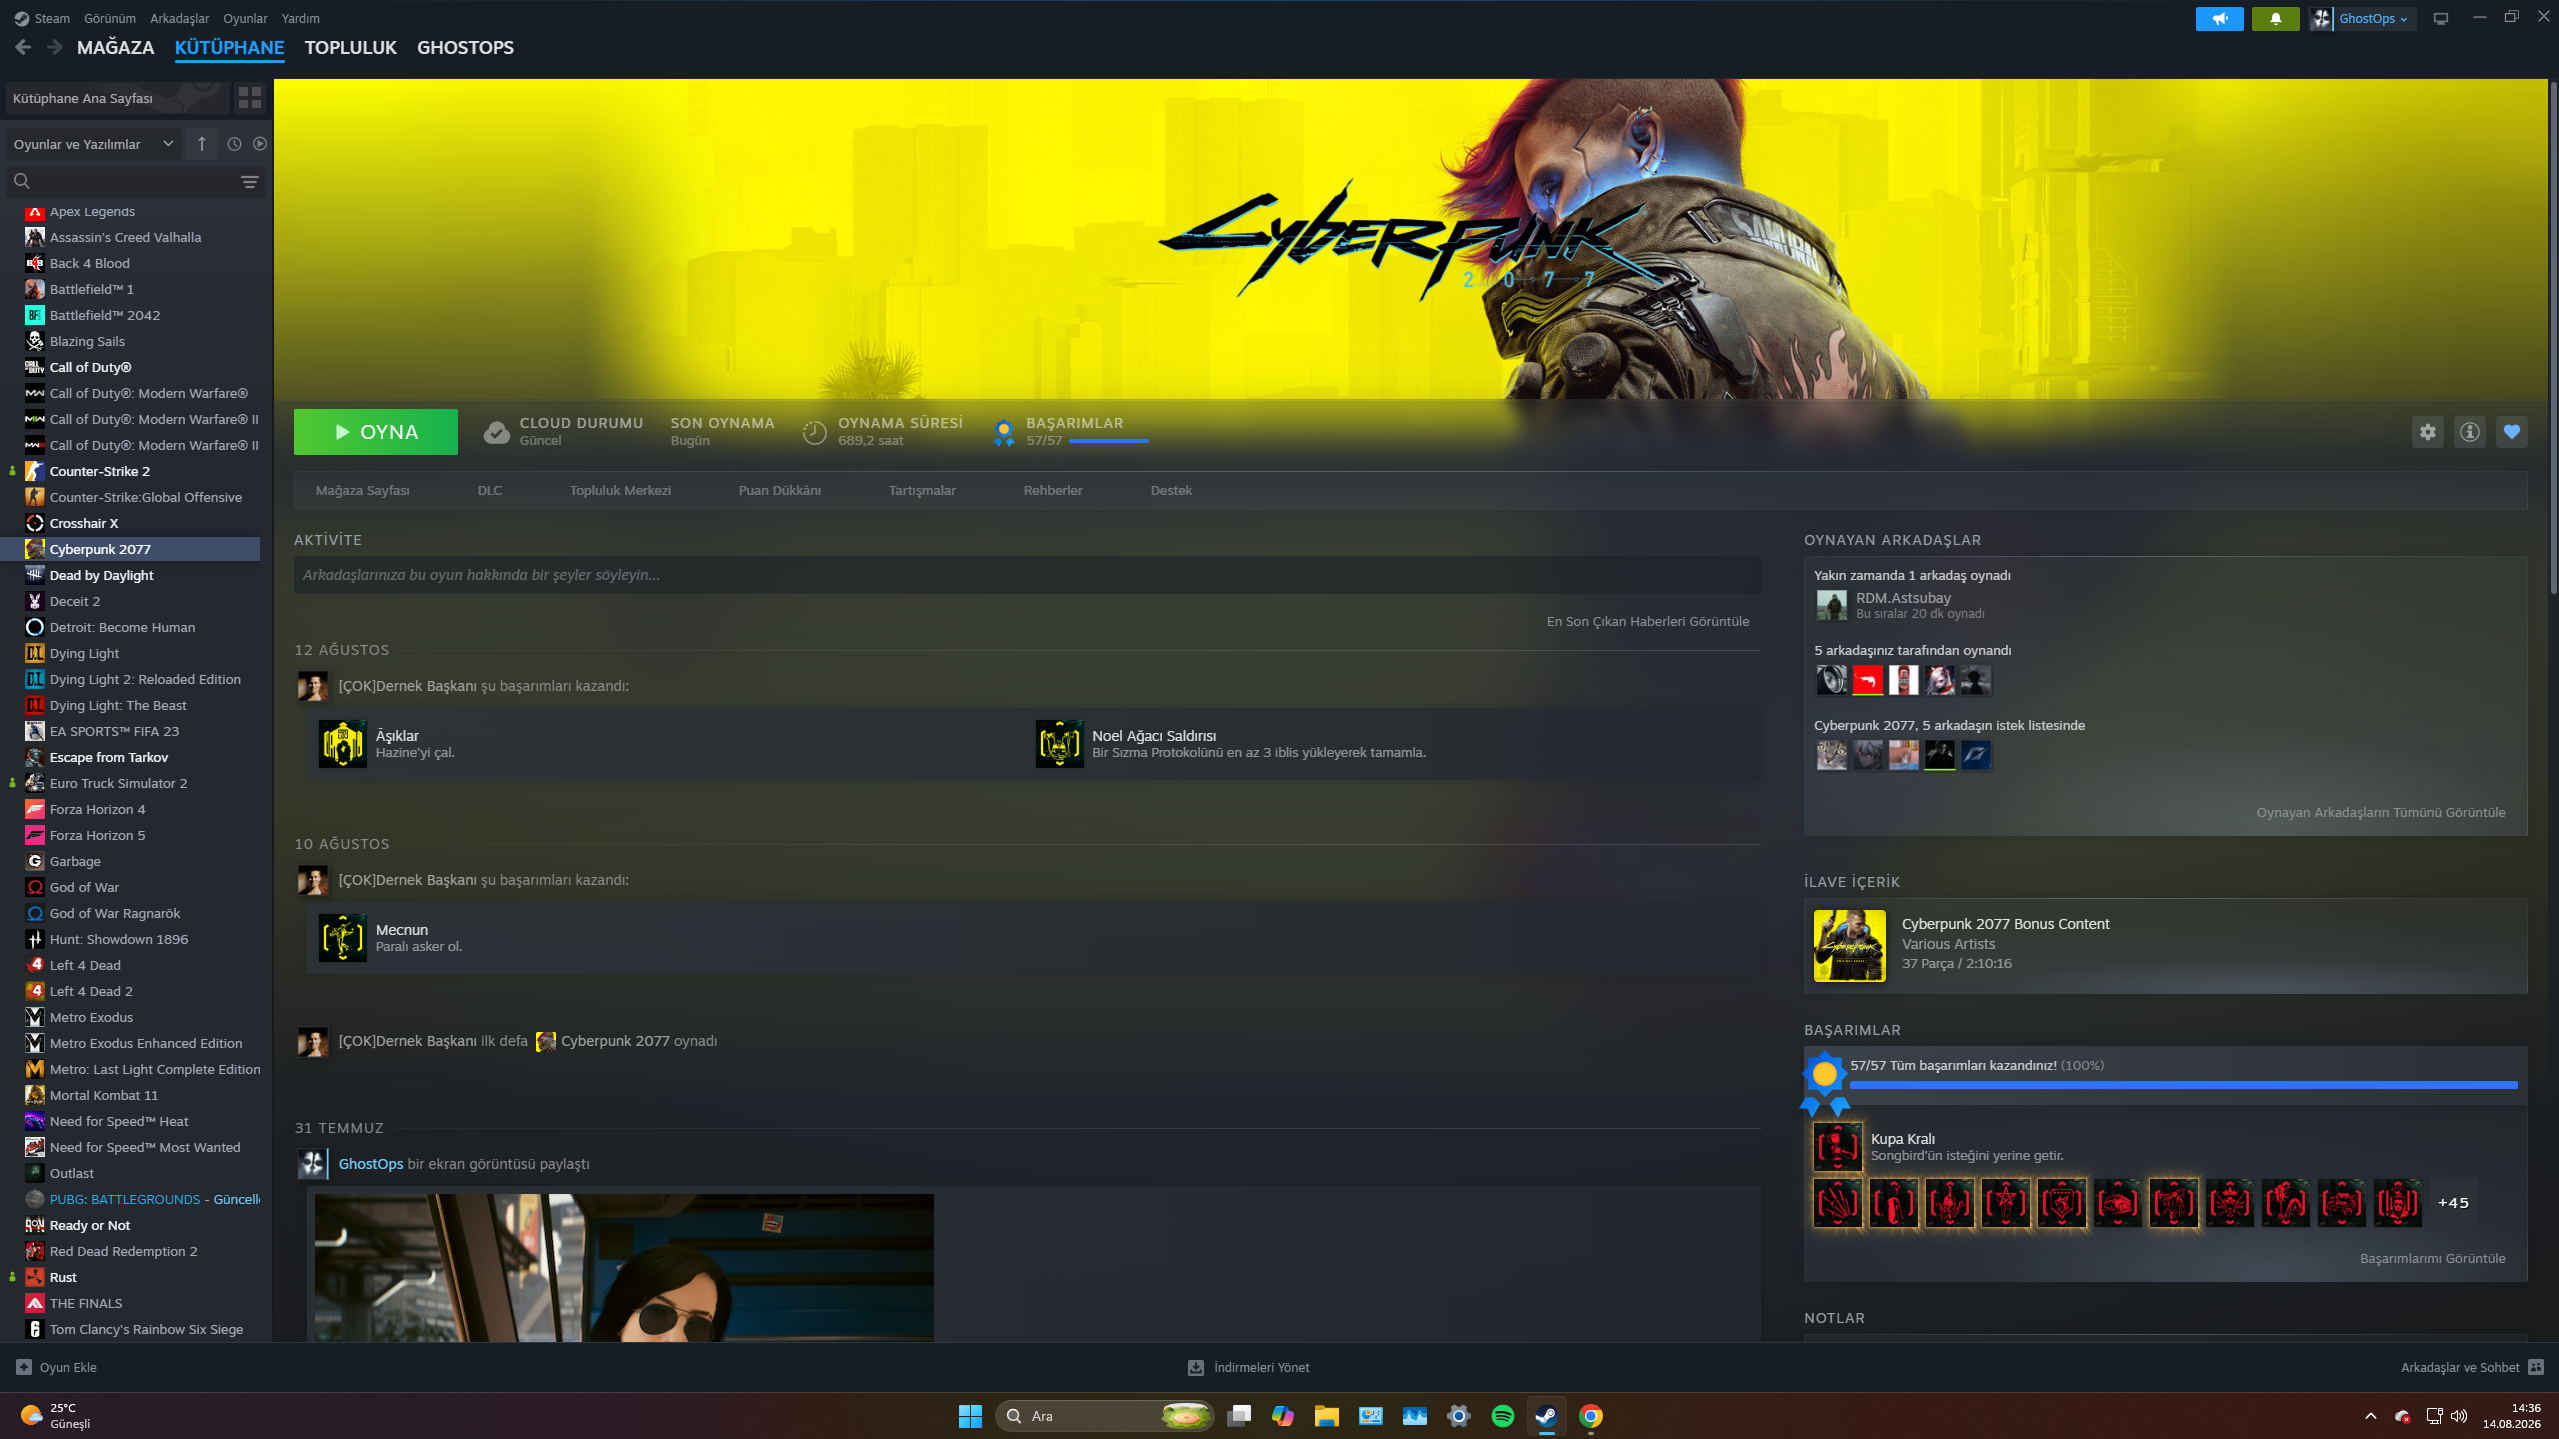
Task: Click the achievements ribbon icon
Action: coord(1003,432)
